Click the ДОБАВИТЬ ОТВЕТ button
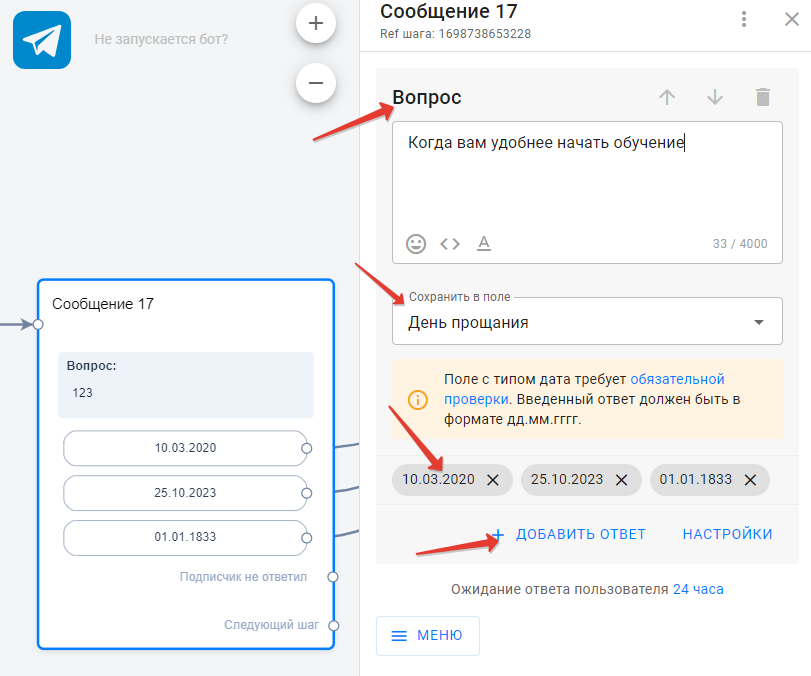The width and height of the screenshot is (811, 676). [x=570, y=534]
